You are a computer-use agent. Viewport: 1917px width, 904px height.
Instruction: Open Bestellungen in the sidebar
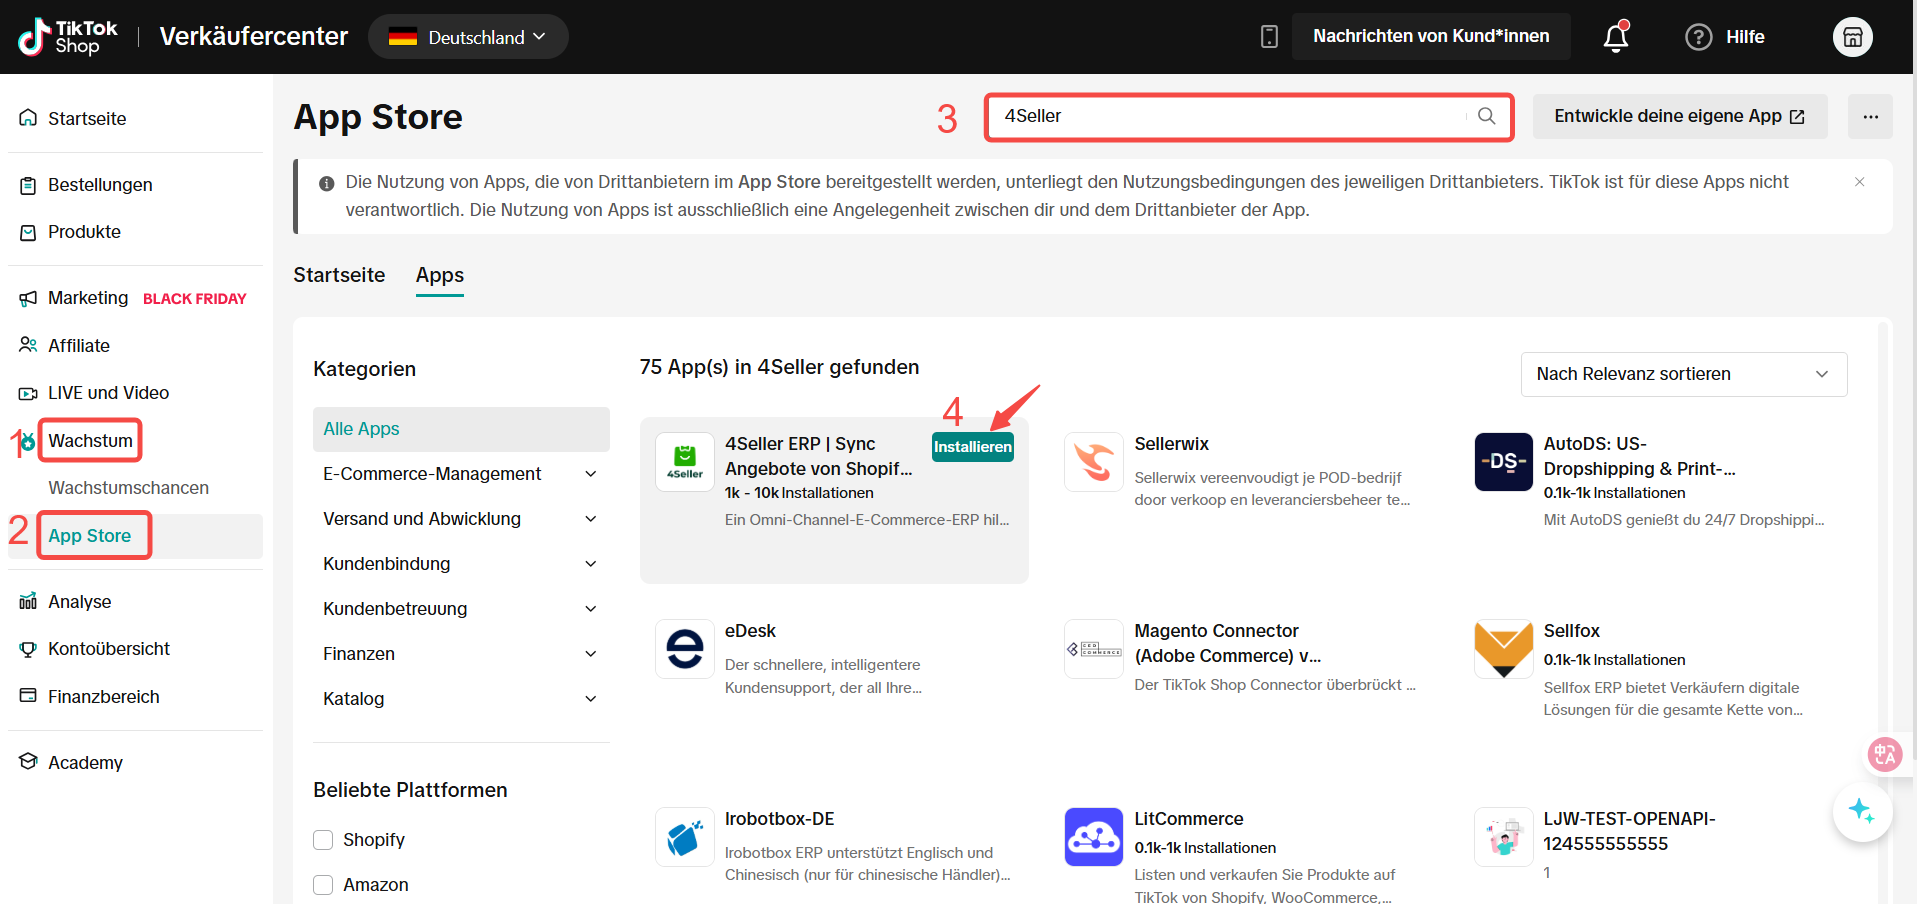tap(100, 185)
